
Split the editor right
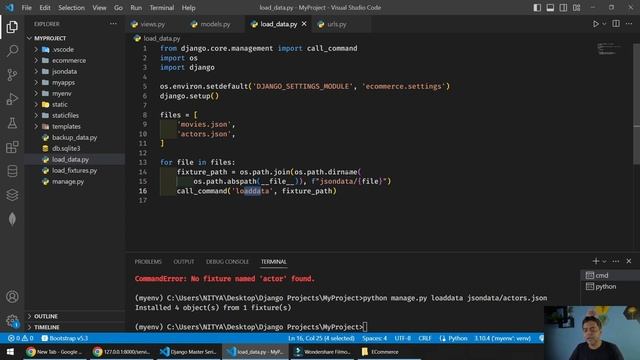[x=616, y=24]
